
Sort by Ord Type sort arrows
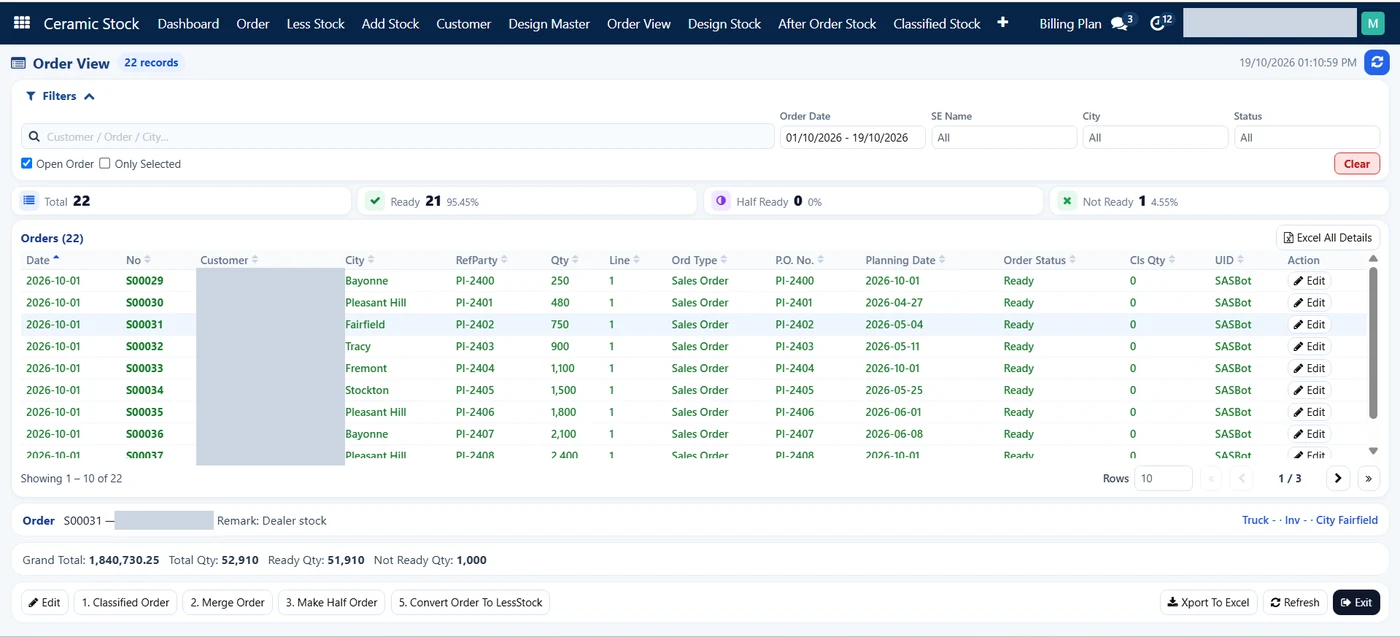pyautogui.click(x=725, y=260)
